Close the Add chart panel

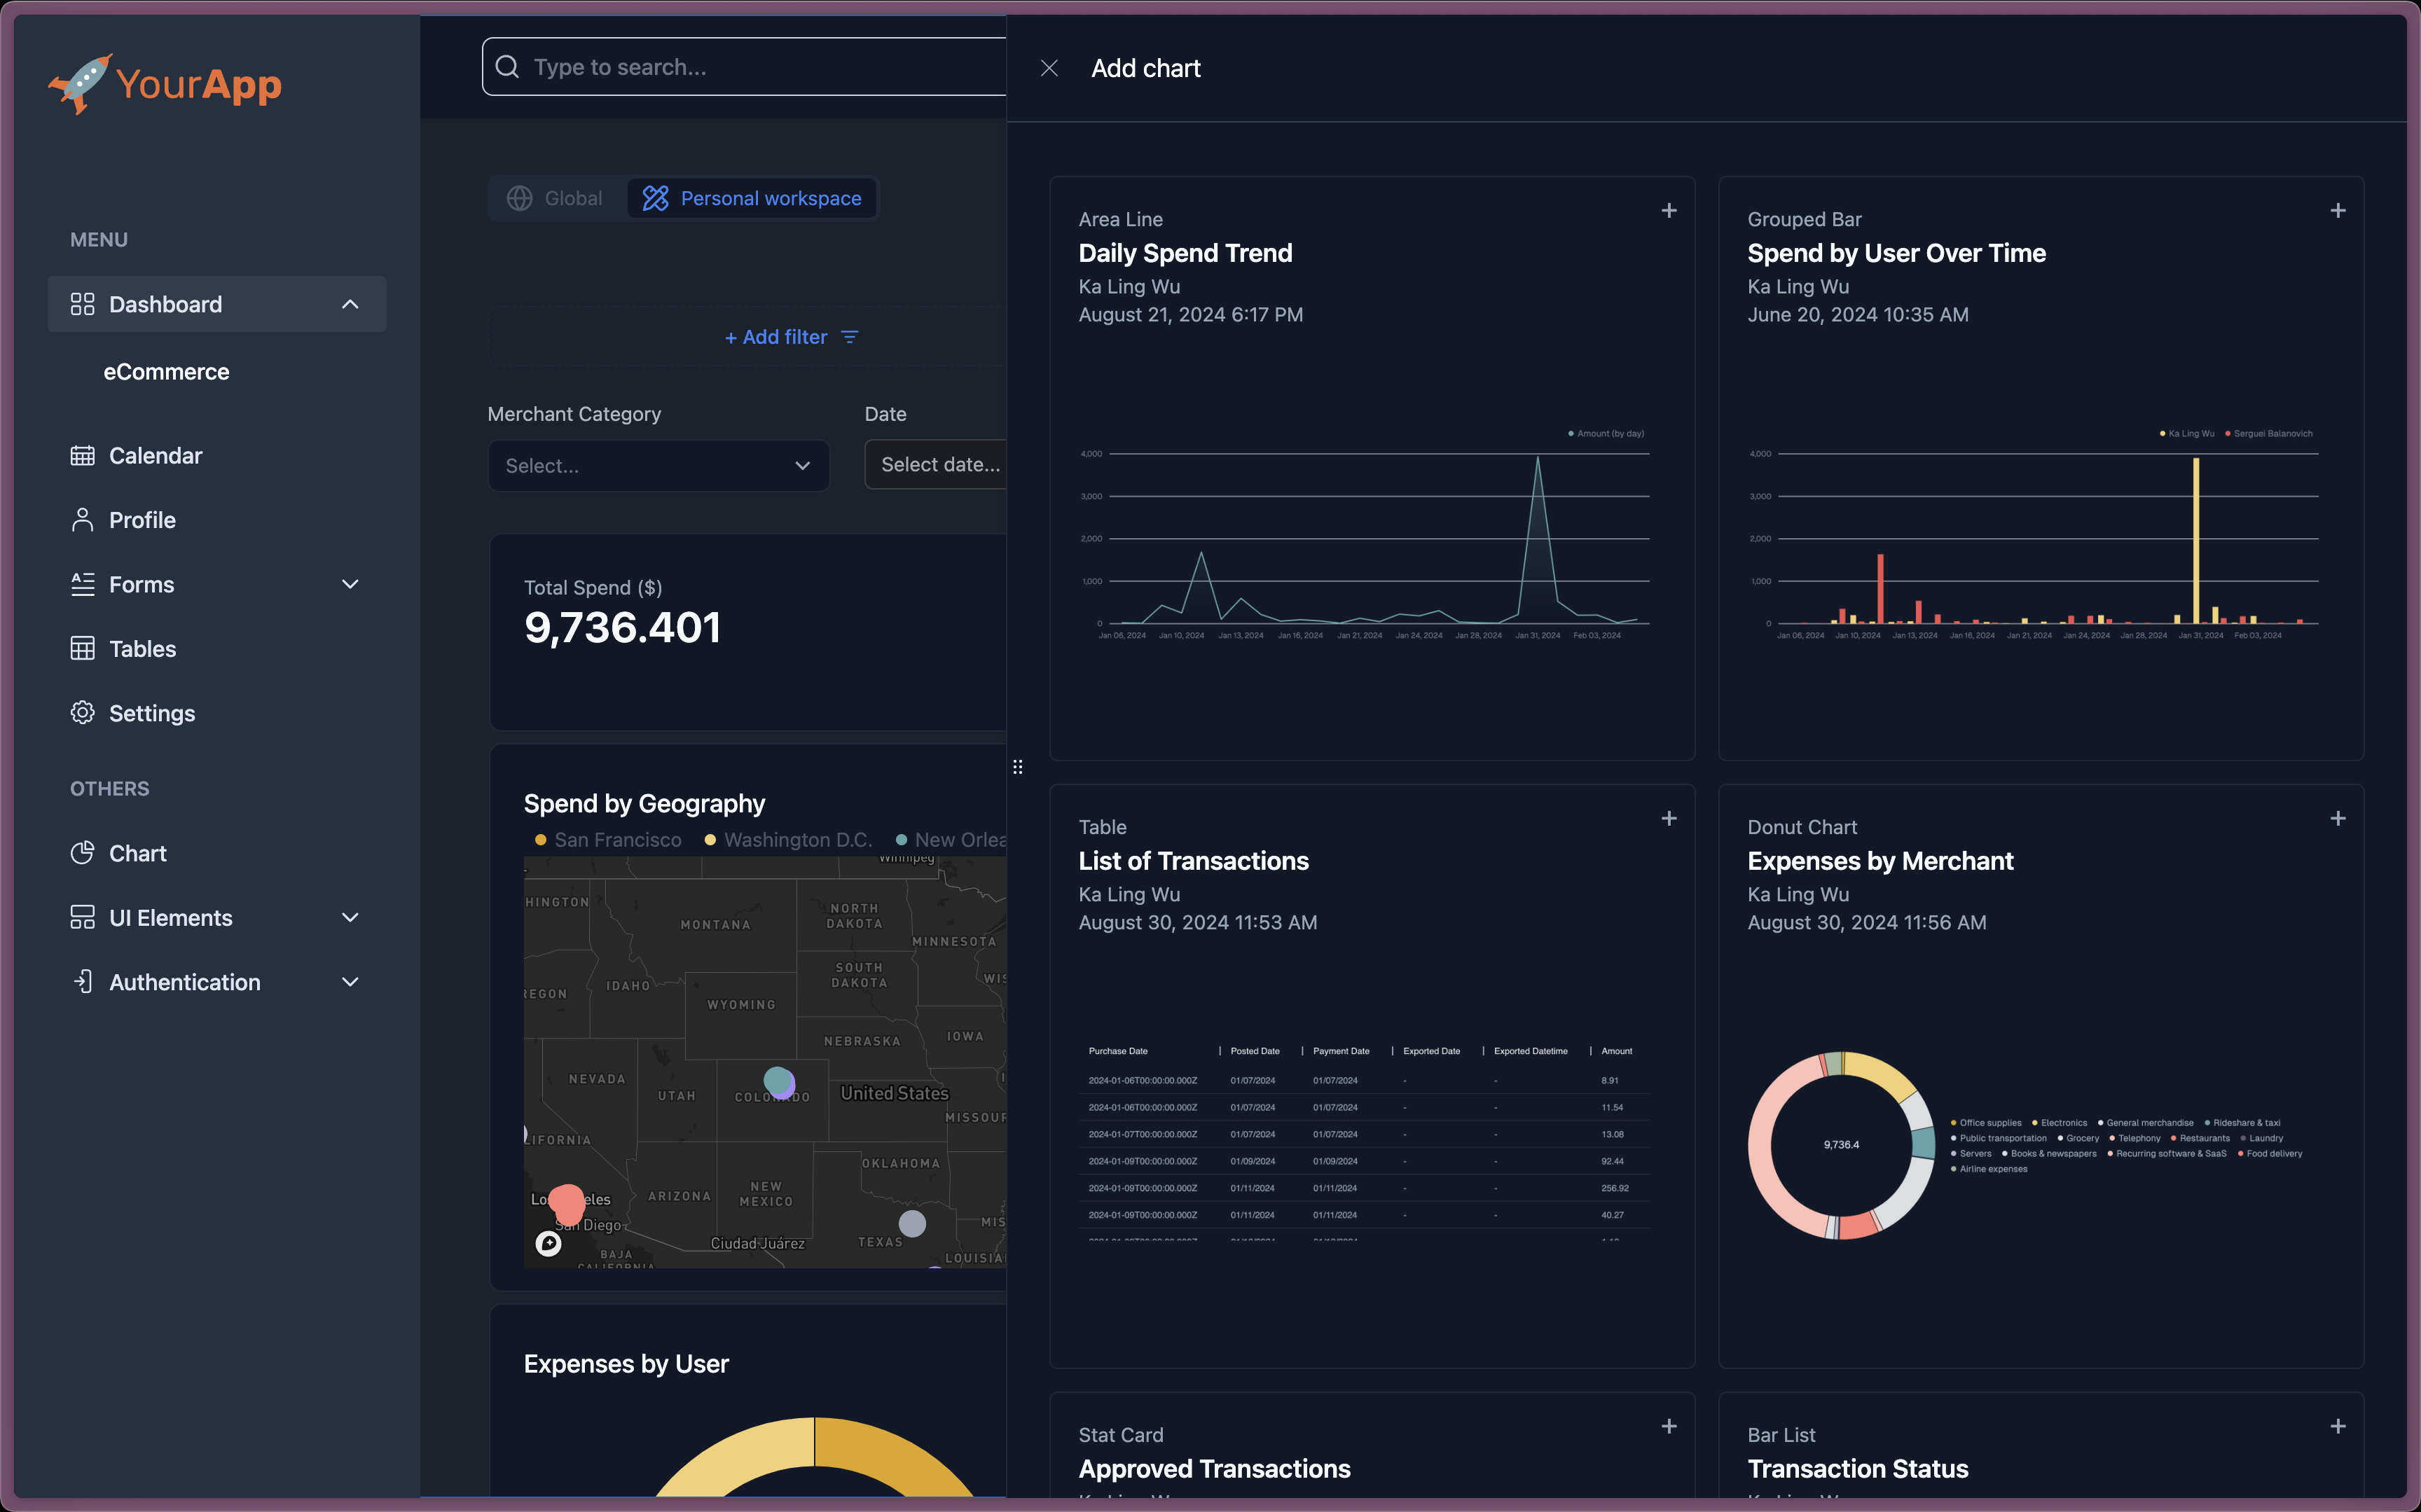(x=1049, y=68)
